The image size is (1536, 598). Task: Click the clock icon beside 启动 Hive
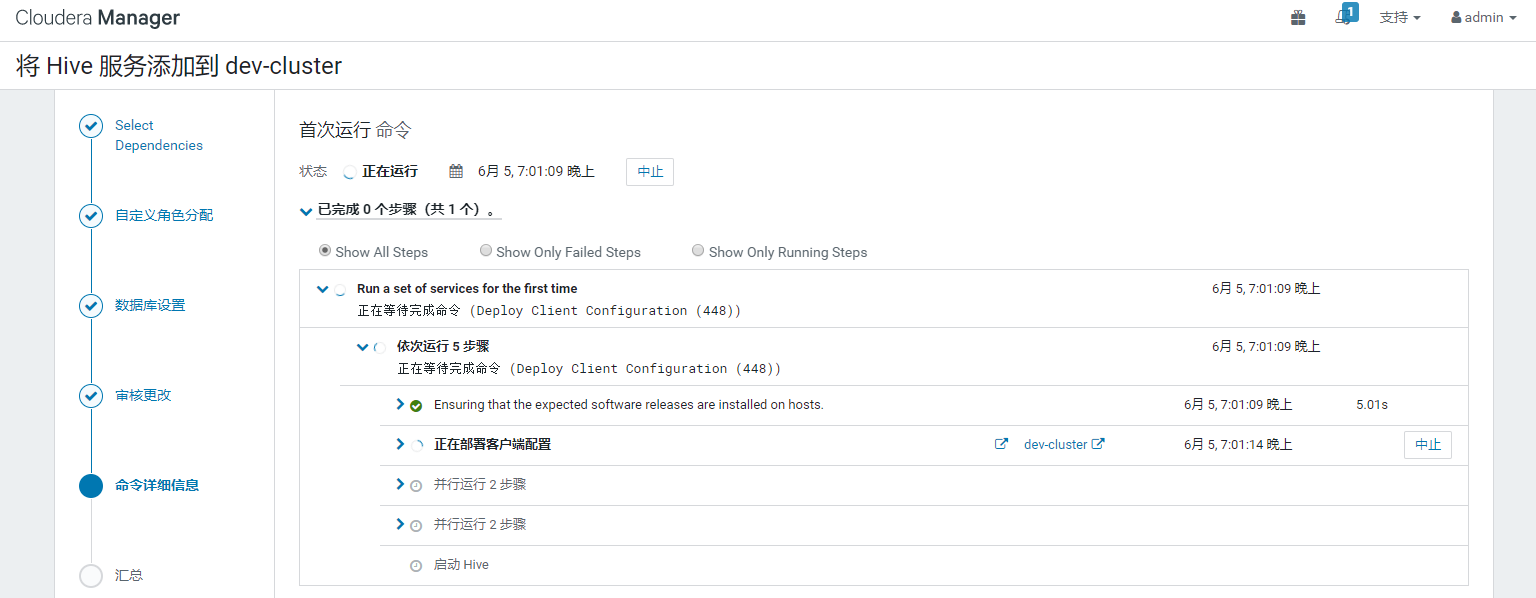coord(416,566)
